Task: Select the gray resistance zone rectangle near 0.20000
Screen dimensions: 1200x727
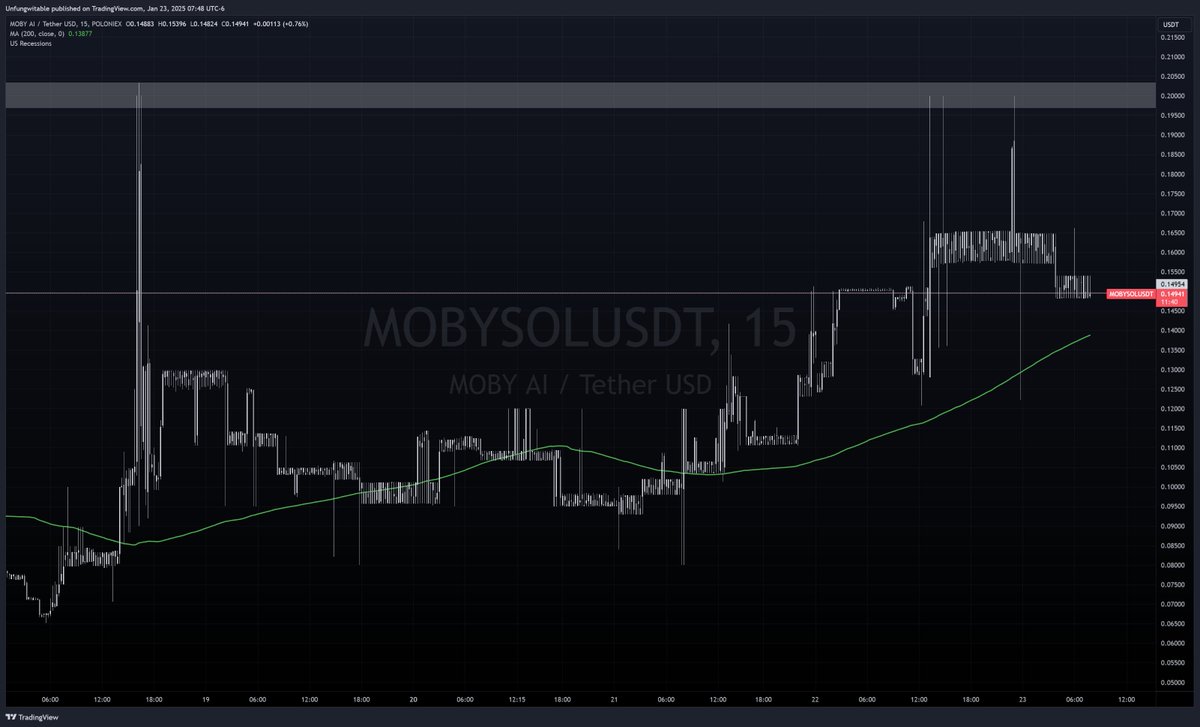Action: coord(580,95)
